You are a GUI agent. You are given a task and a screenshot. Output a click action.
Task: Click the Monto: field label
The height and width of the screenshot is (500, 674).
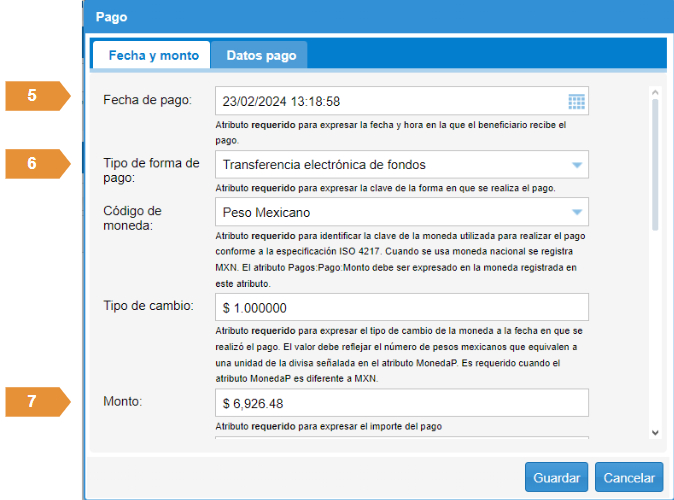point(122,401)
